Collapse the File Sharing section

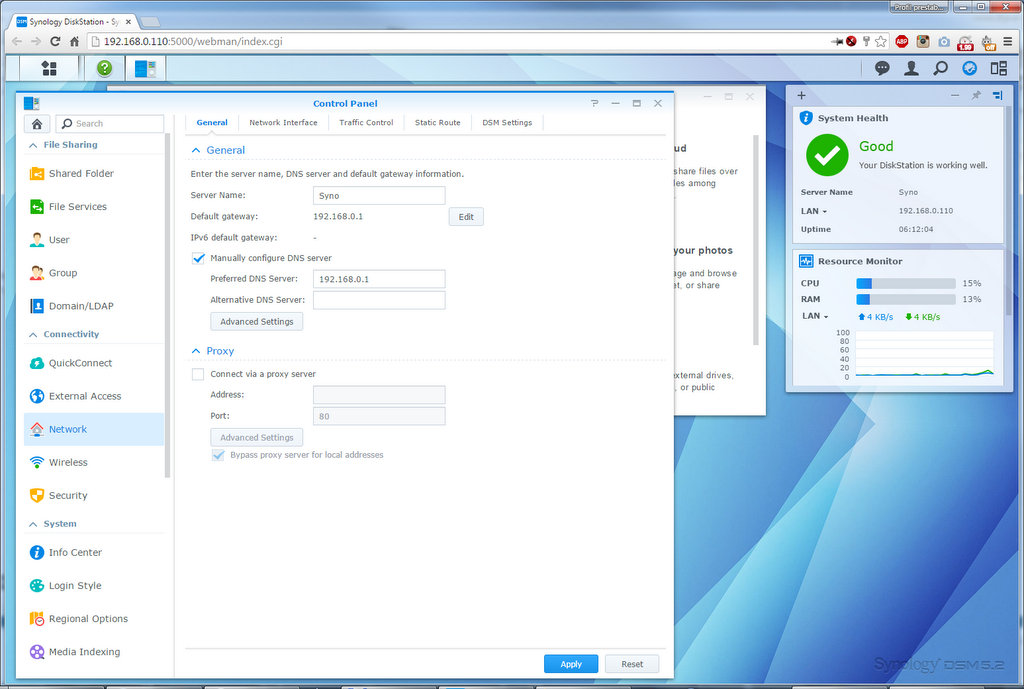(33, 145)
